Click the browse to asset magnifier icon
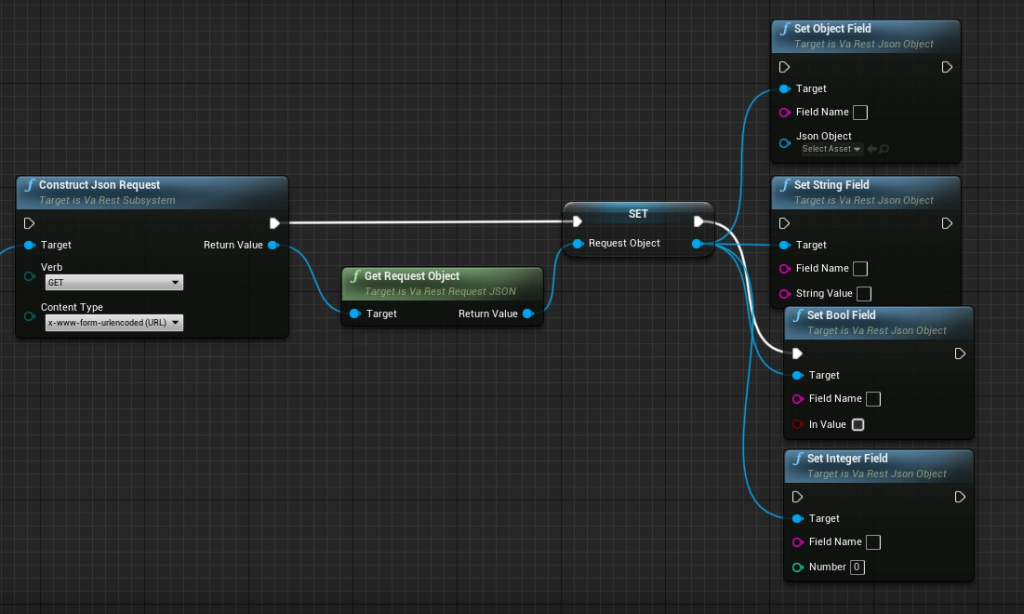1024x614 pixels. [884, 149]
